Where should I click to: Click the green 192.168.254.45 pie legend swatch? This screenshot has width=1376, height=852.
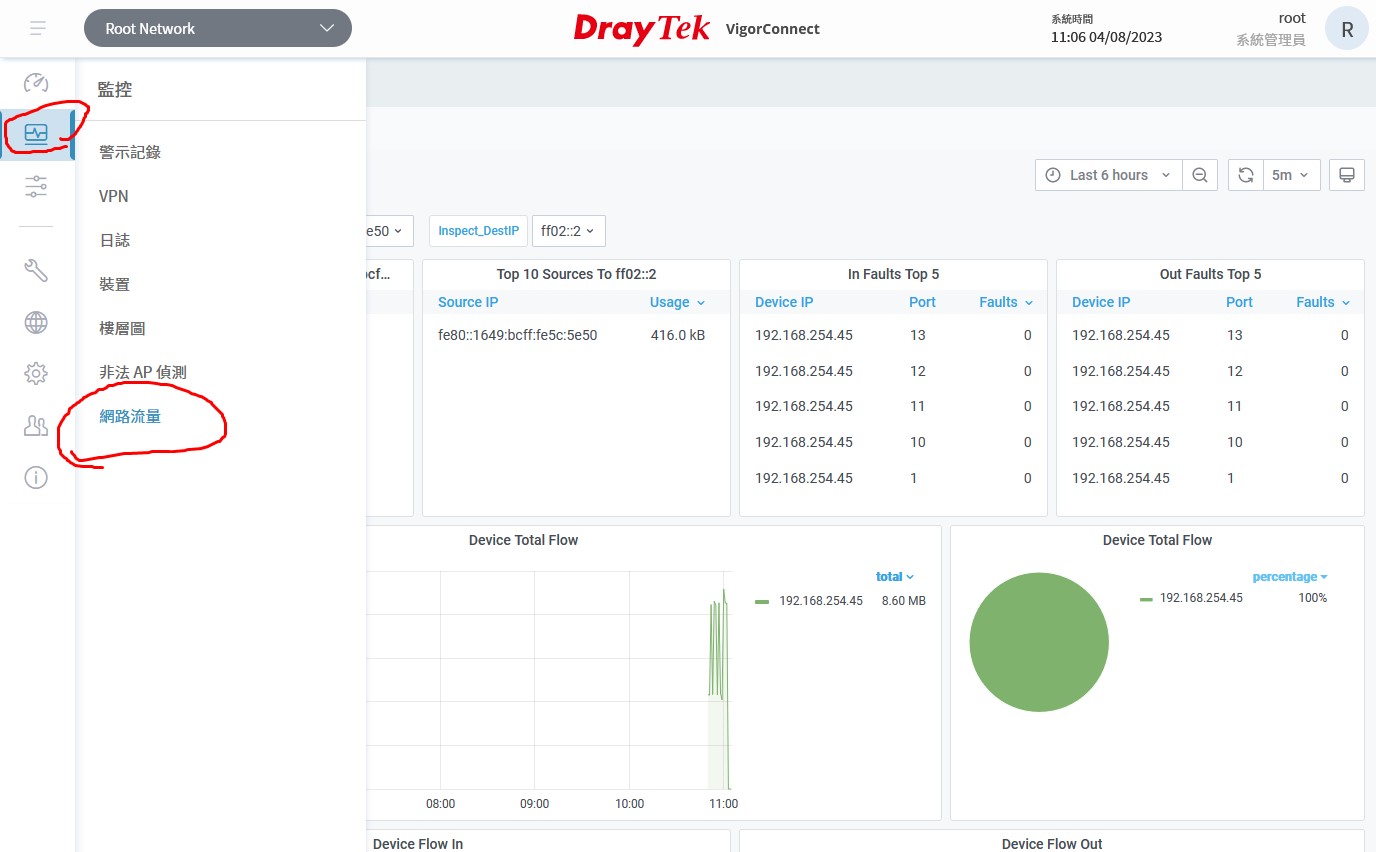pyautogui.click(x=1146, y=599)
